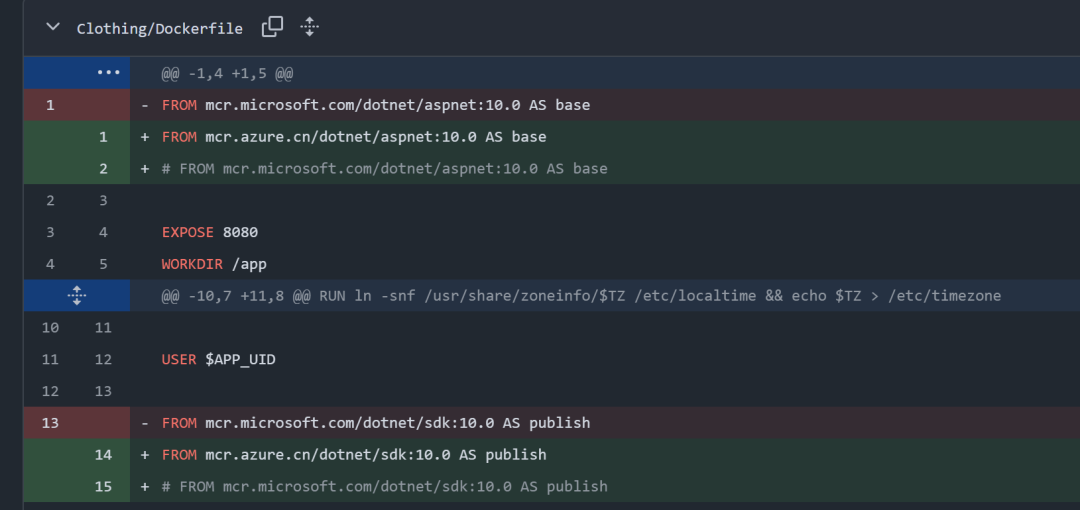Expand all lines in Clothing/Dockerfile
This screenshot has height=510, width=1080.
click(309, 28)
